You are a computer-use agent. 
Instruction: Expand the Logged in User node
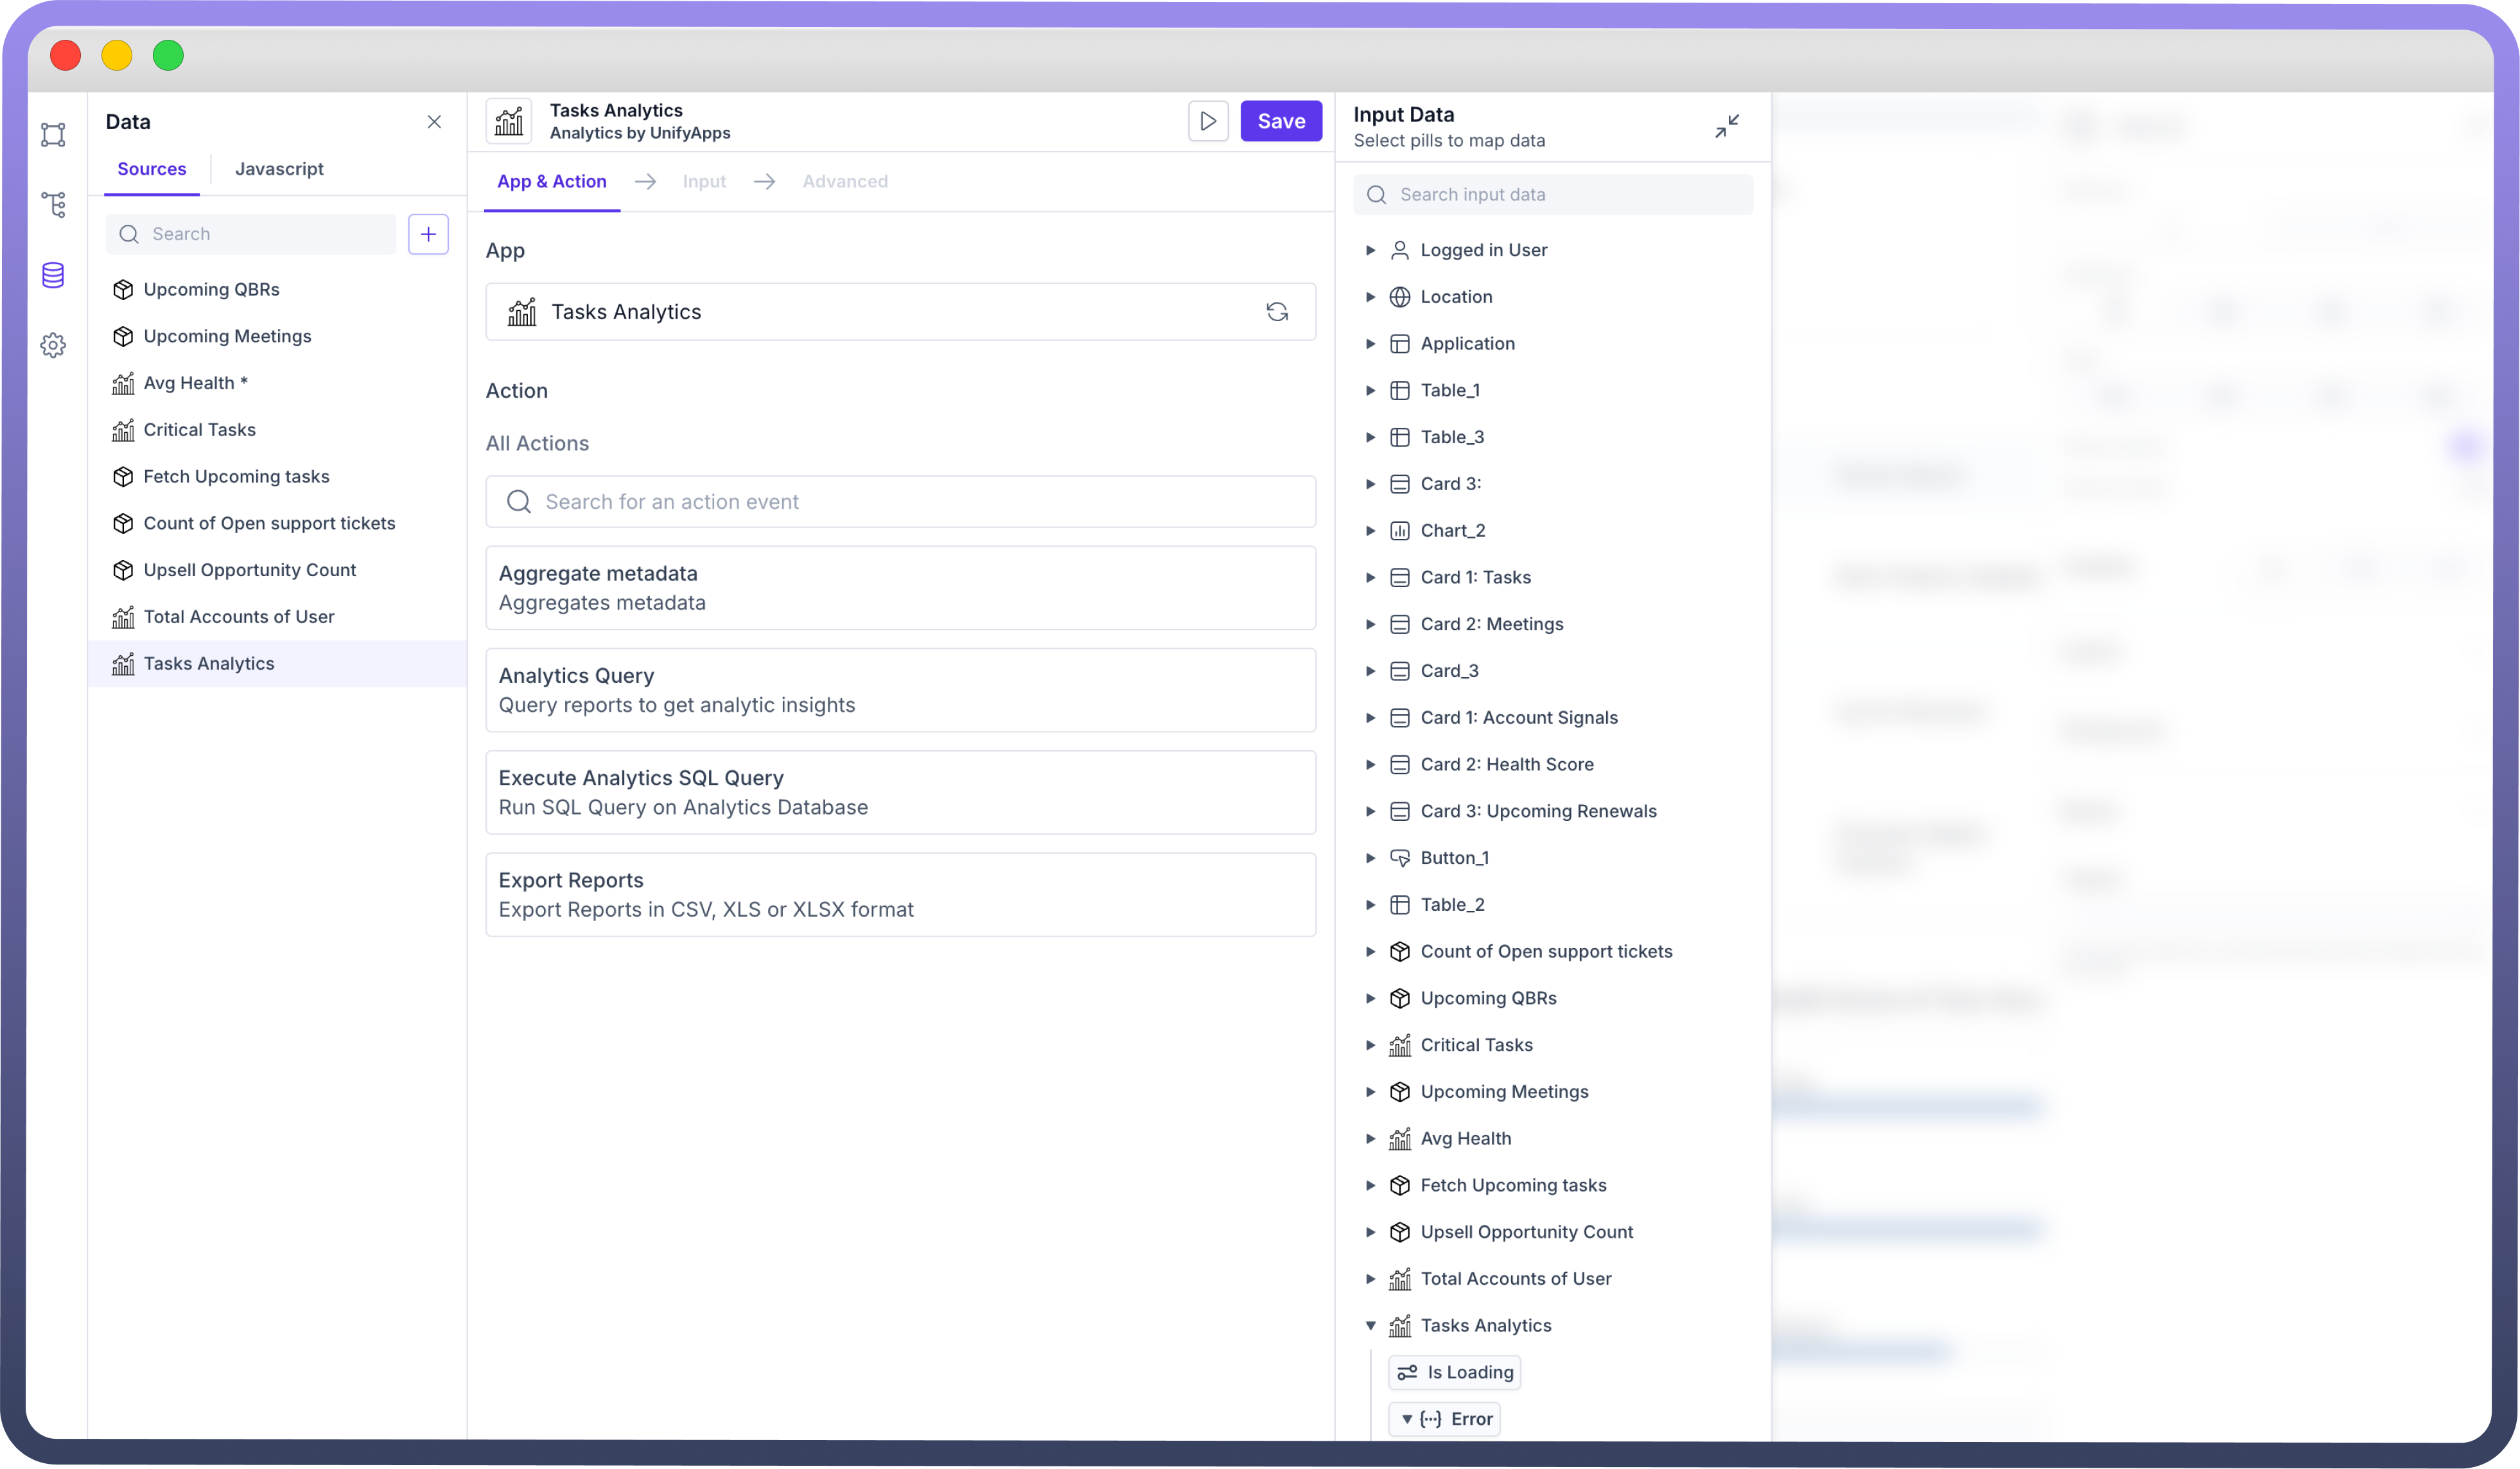[1371, 250]
